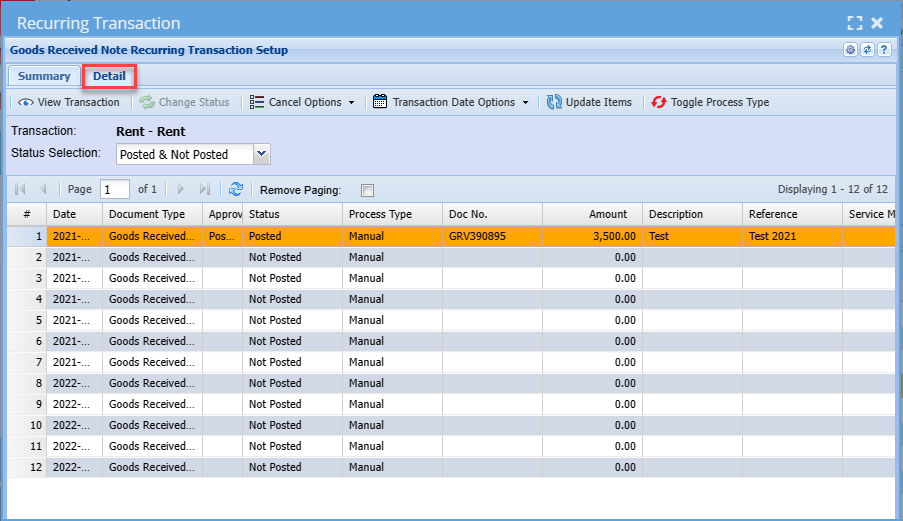Go to the next page arrow
The image size is (903, 521).
coord(181,189)
